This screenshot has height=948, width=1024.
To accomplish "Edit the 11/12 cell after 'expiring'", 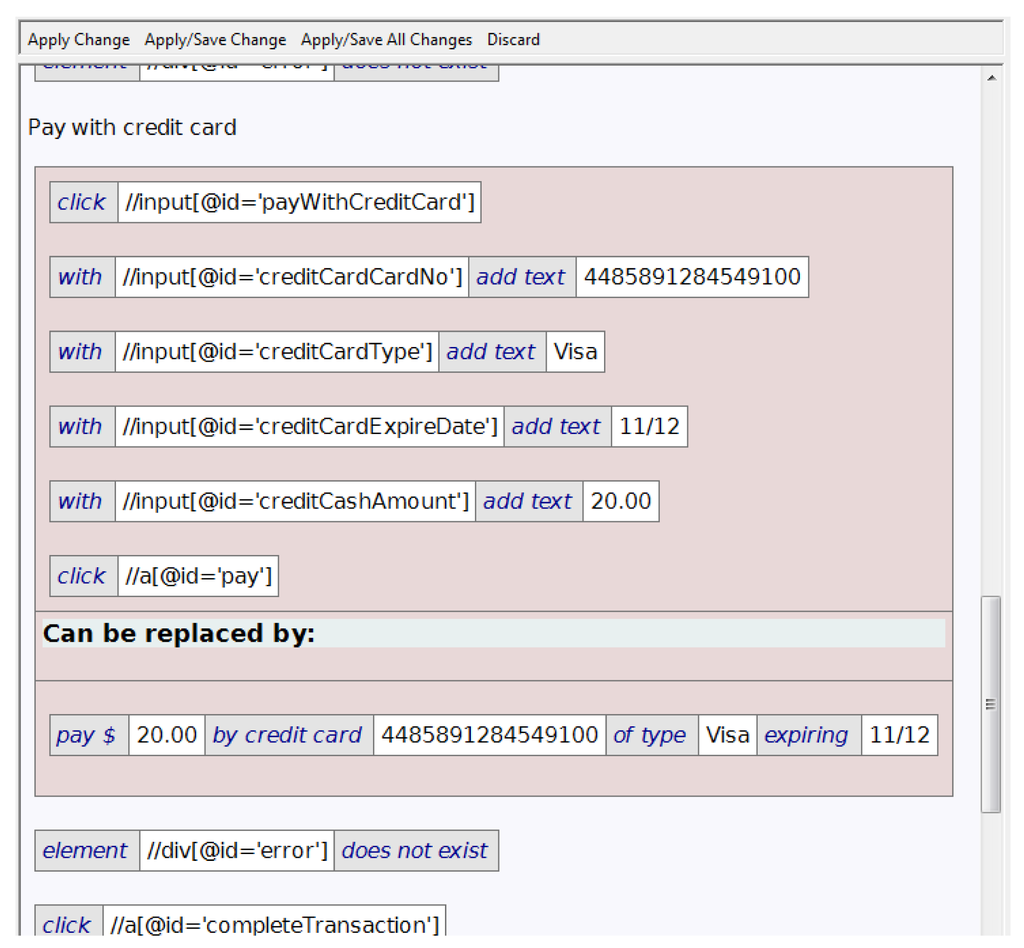I will pyautogui.click(x=899, y=735).
